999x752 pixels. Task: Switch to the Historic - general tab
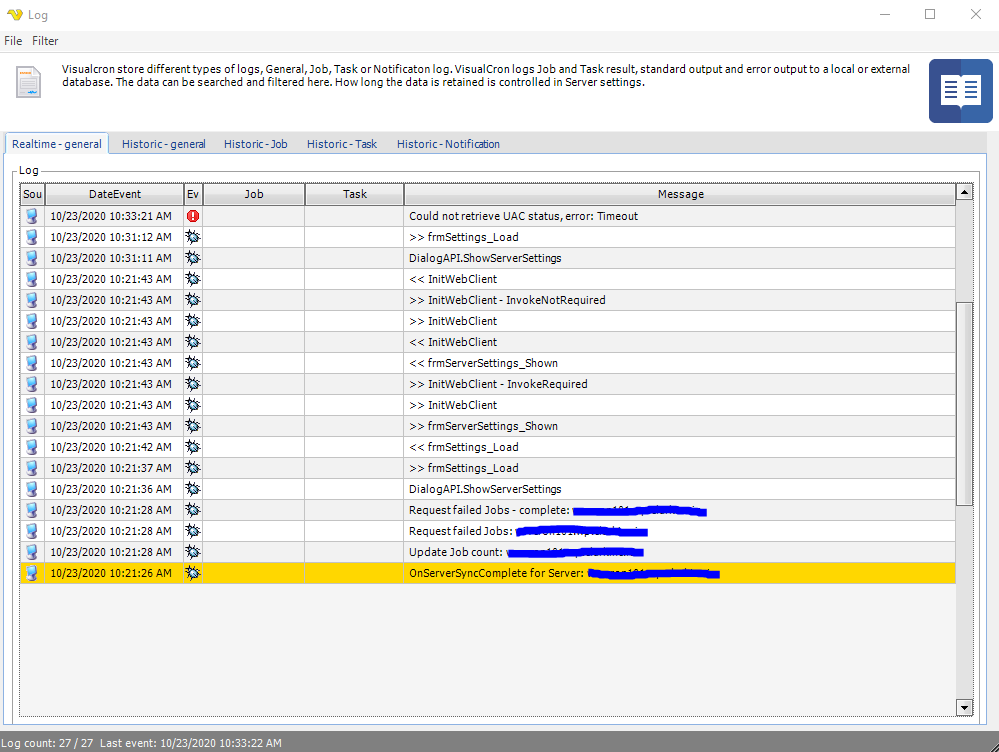pyautogui.click(x=163, y=144)
